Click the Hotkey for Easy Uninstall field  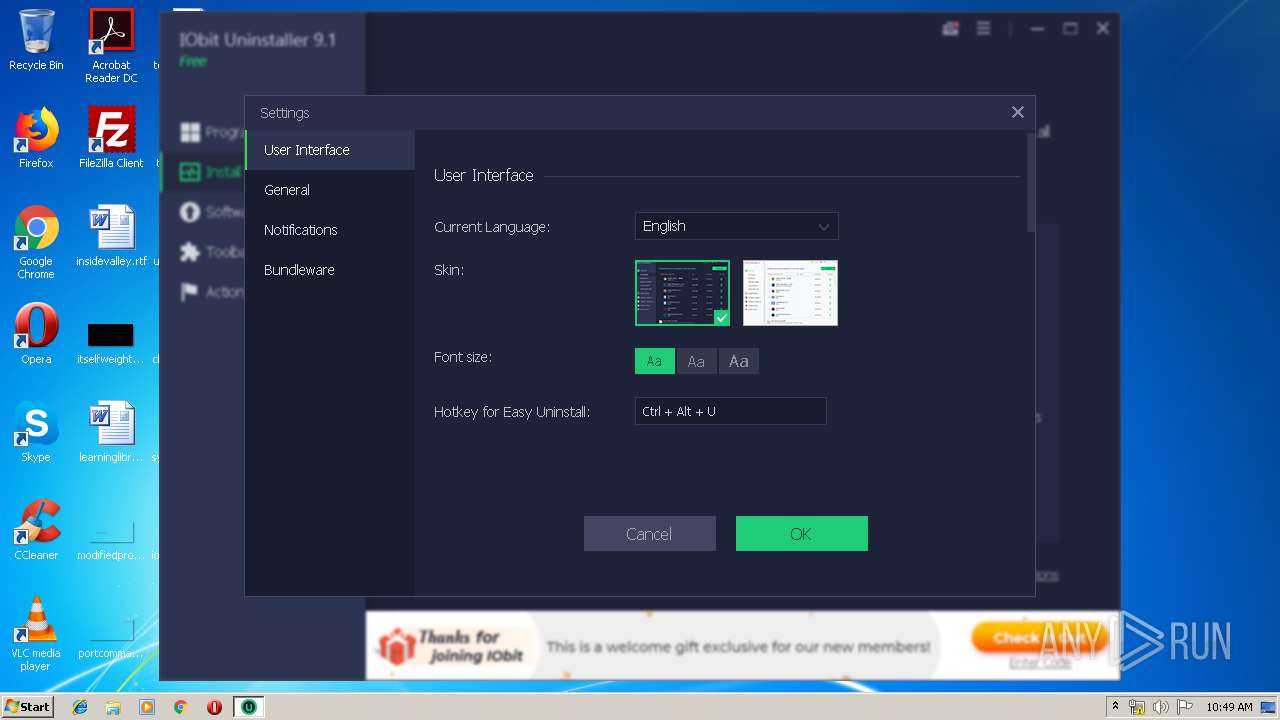(730, 411)
